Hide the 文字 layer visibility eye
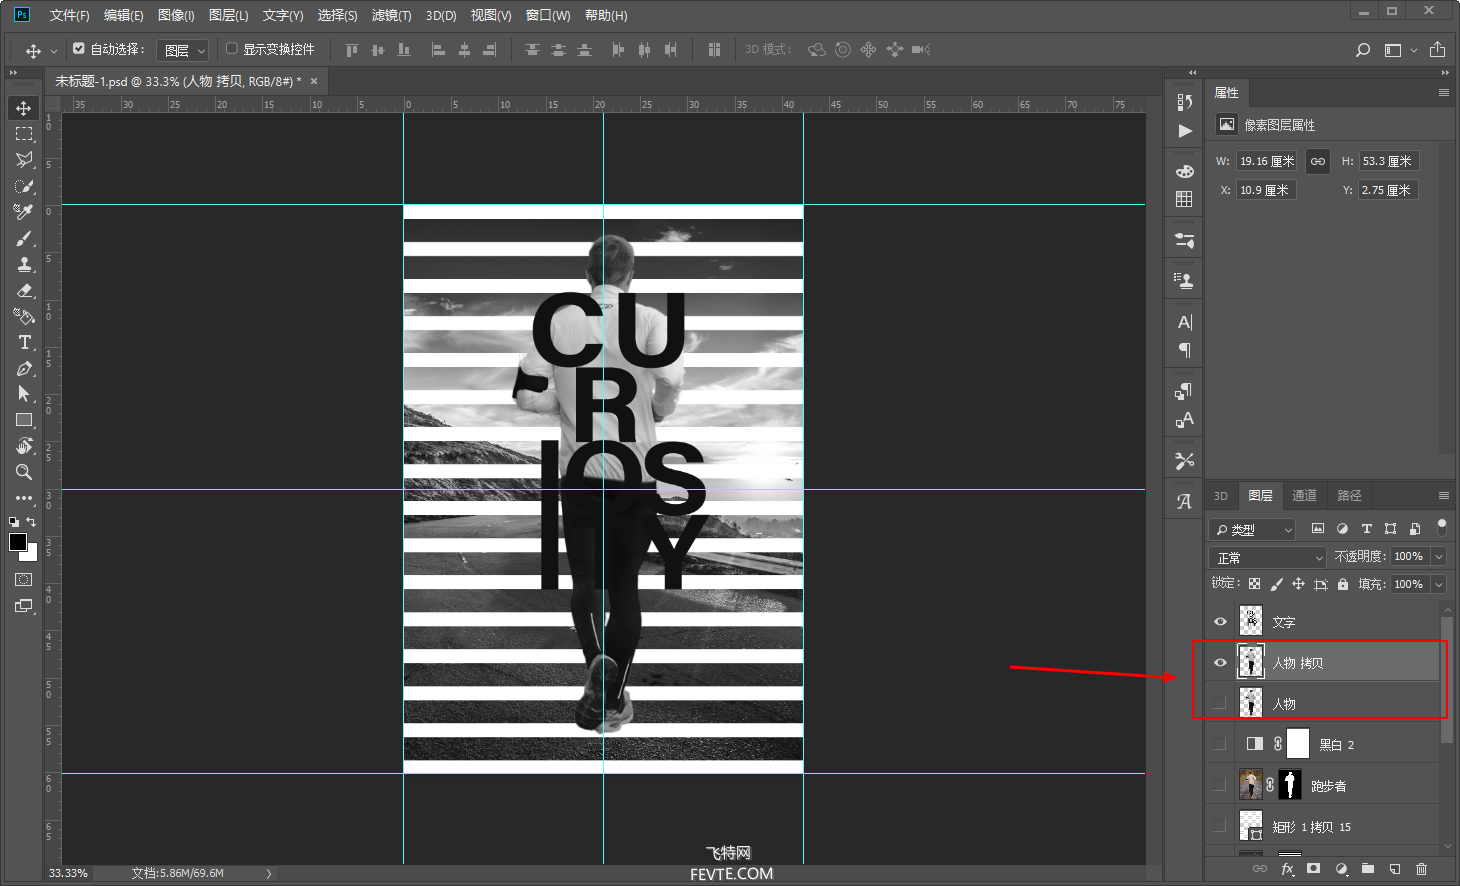Viewport: 1460px width, 886px height. point(1220,622)
